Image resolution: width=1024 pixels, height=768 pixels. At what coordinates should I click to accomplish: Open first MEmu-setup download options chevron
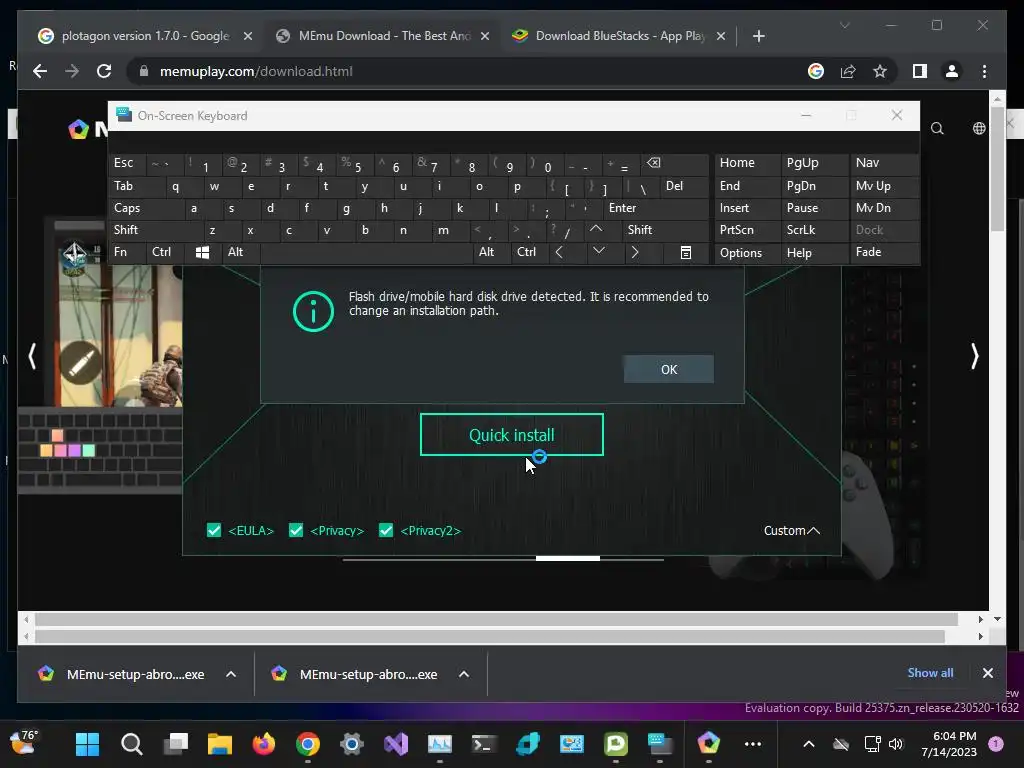[x=231, y=674]
